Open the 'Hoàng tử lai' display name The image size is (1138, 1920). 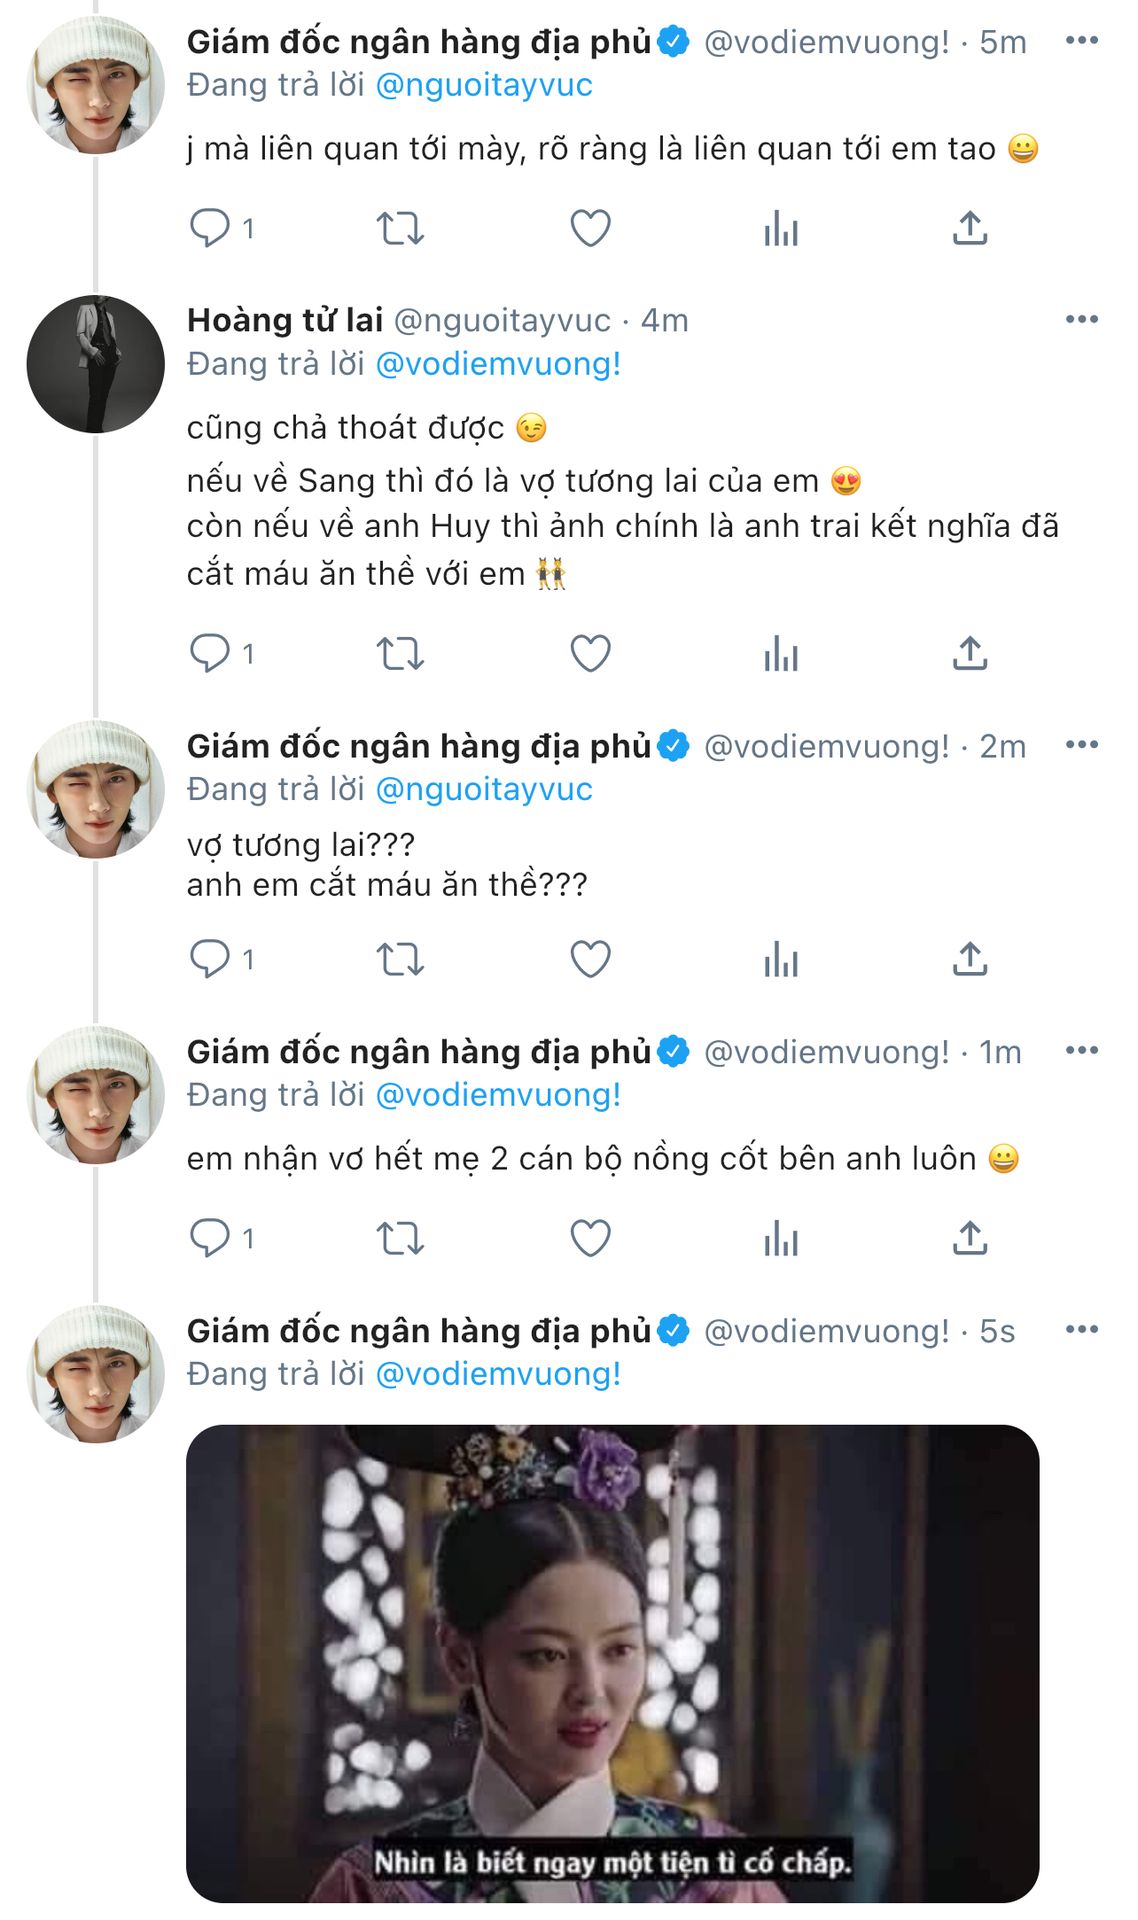pyautogui.click(x=285, y=320)
